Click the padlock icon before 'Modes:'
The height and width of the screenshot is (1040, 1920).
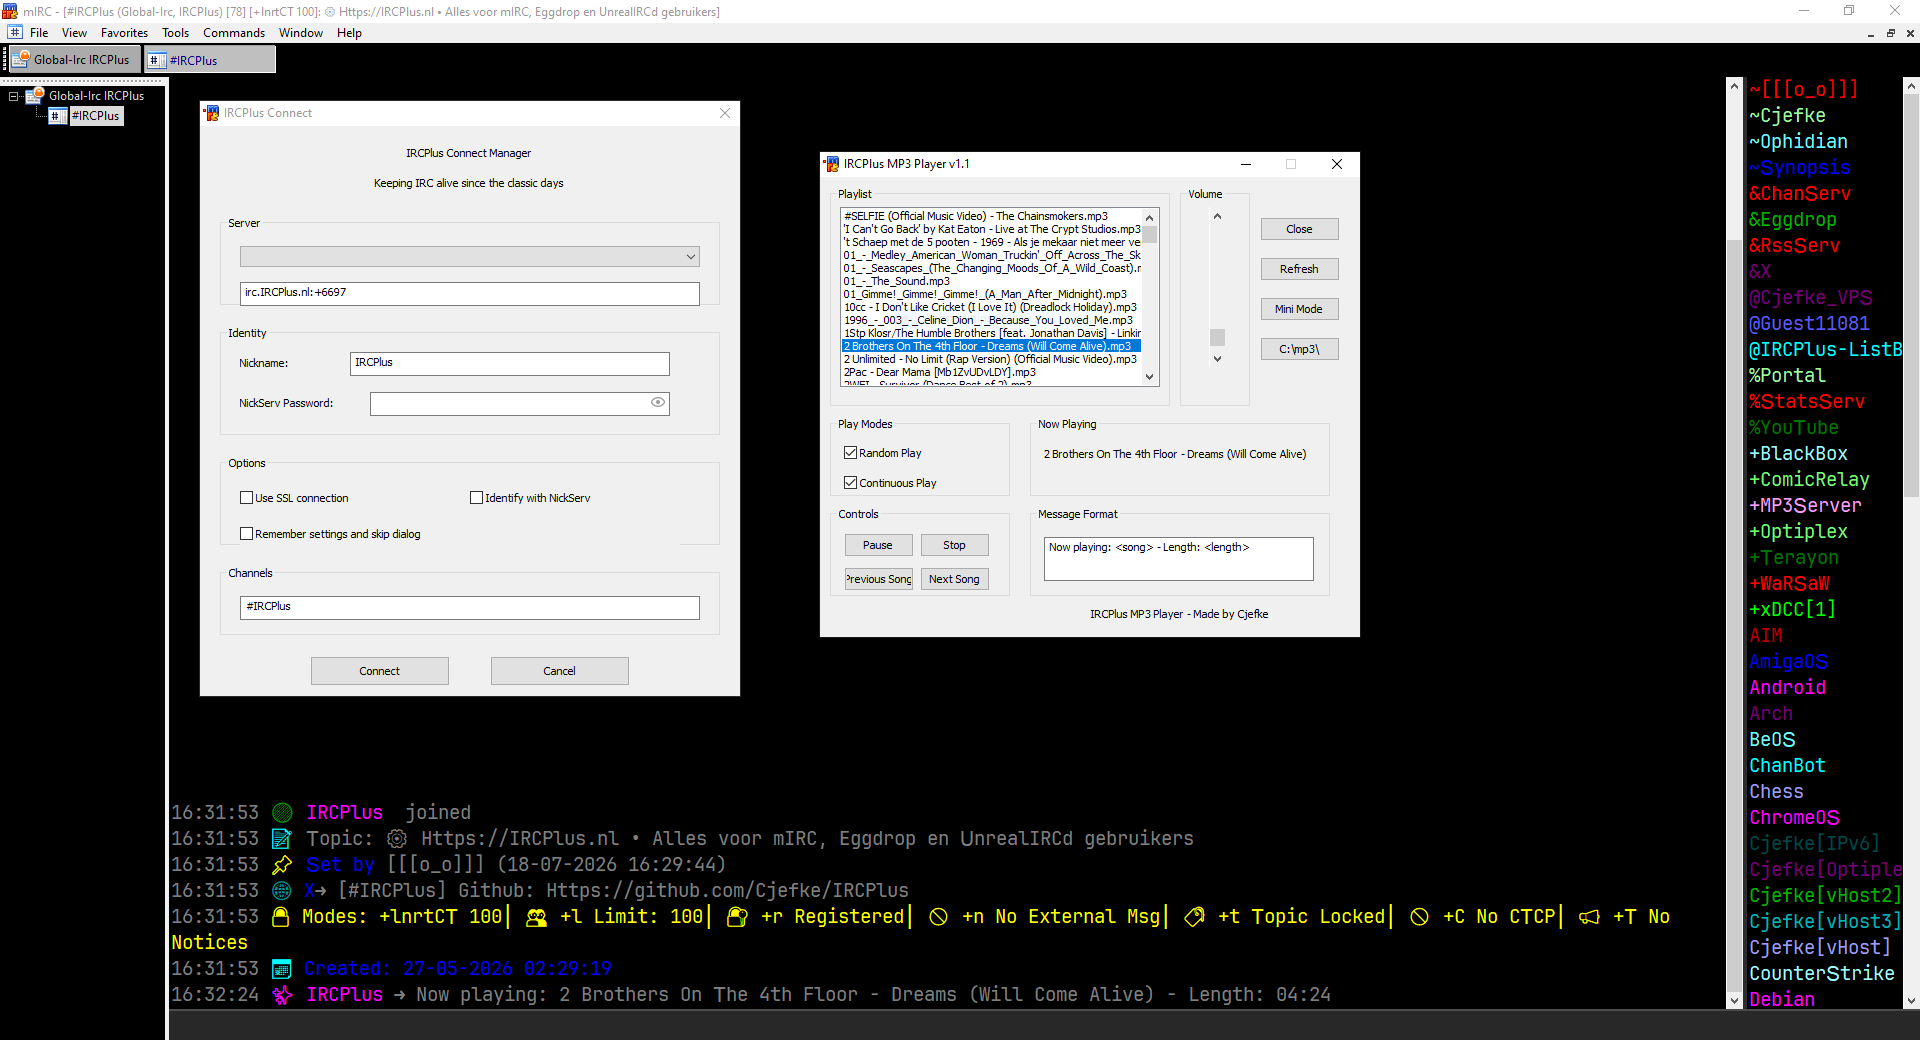(281, 917)
